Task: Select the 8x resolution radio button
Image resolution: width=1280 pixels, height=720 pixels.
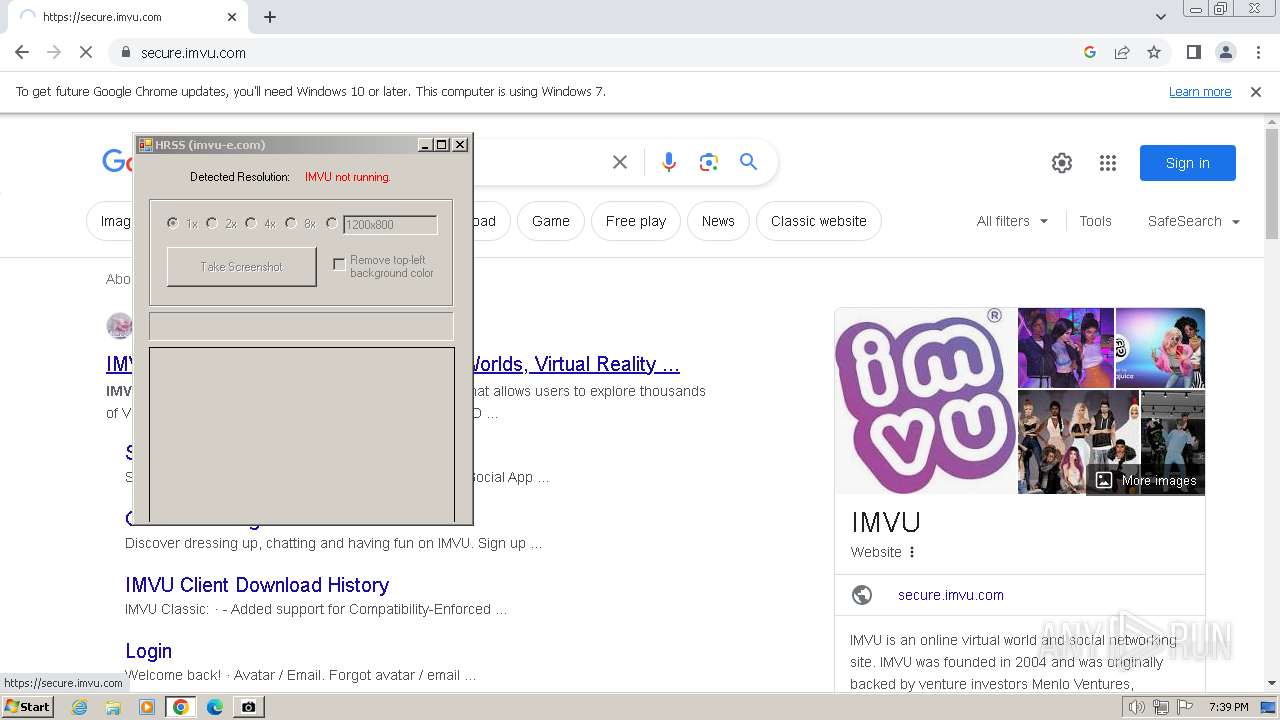Action: pos(291,224)
